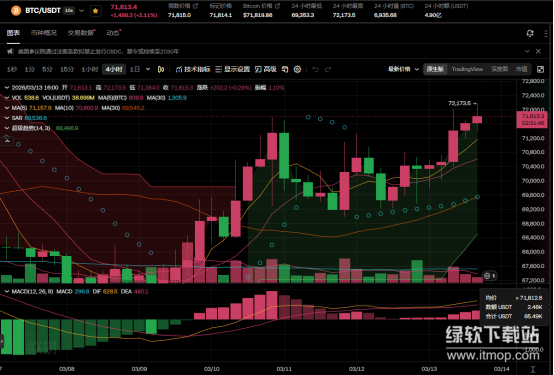Open the vertical three-dot more menu
The height and width of the screenshot is (375, 554).
[x=546, y=33]
